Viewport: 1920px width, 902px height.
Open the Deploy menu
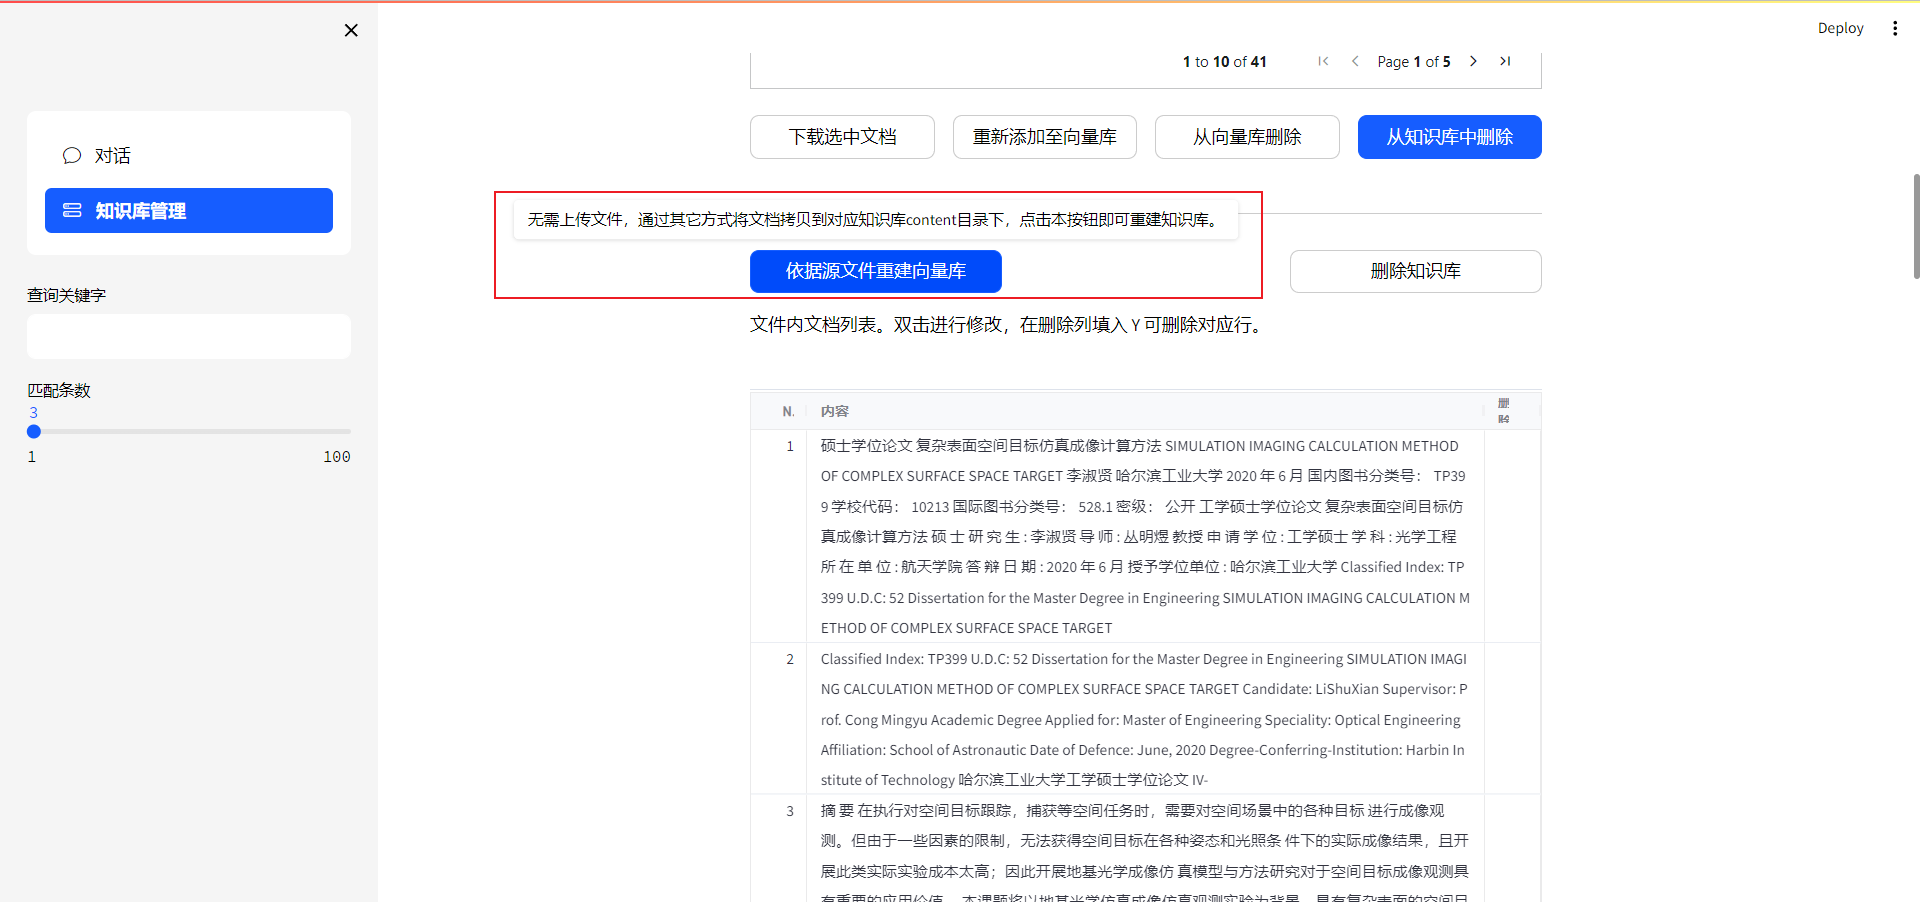1840,28
